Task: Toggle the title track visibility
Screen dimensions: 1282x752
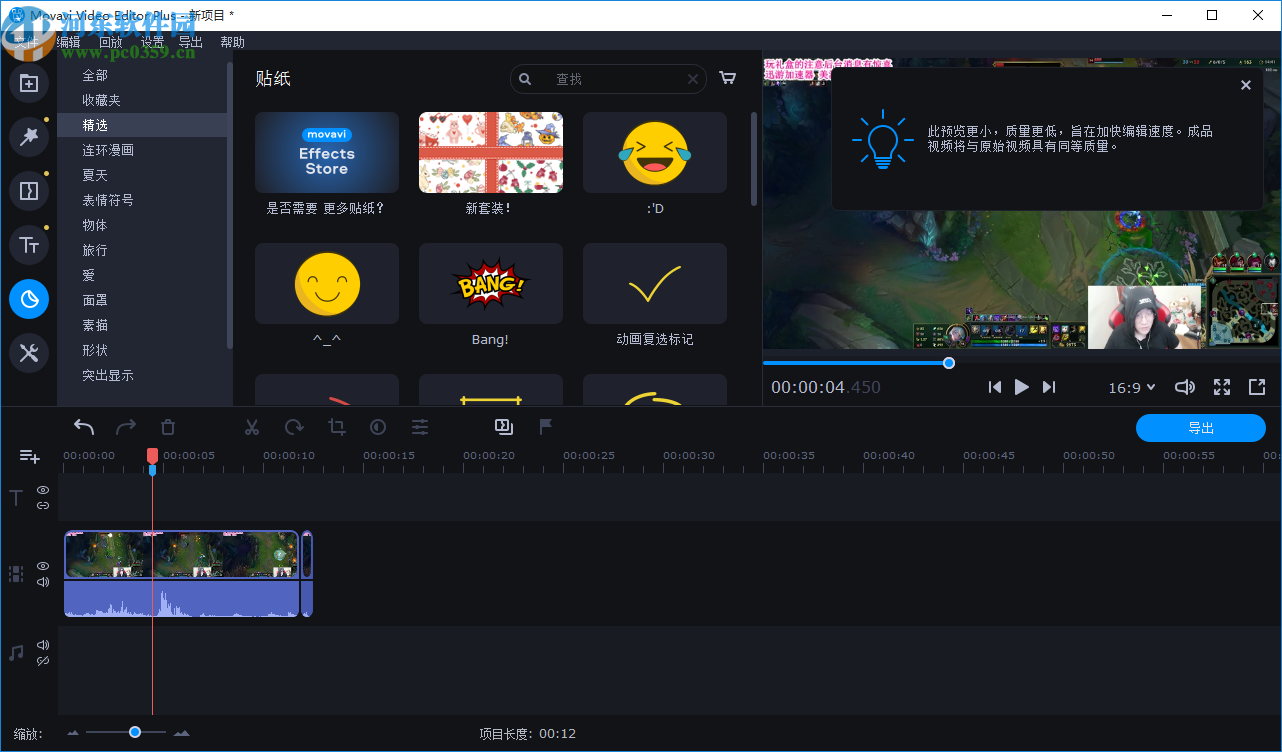Action: tap(42, 490)
